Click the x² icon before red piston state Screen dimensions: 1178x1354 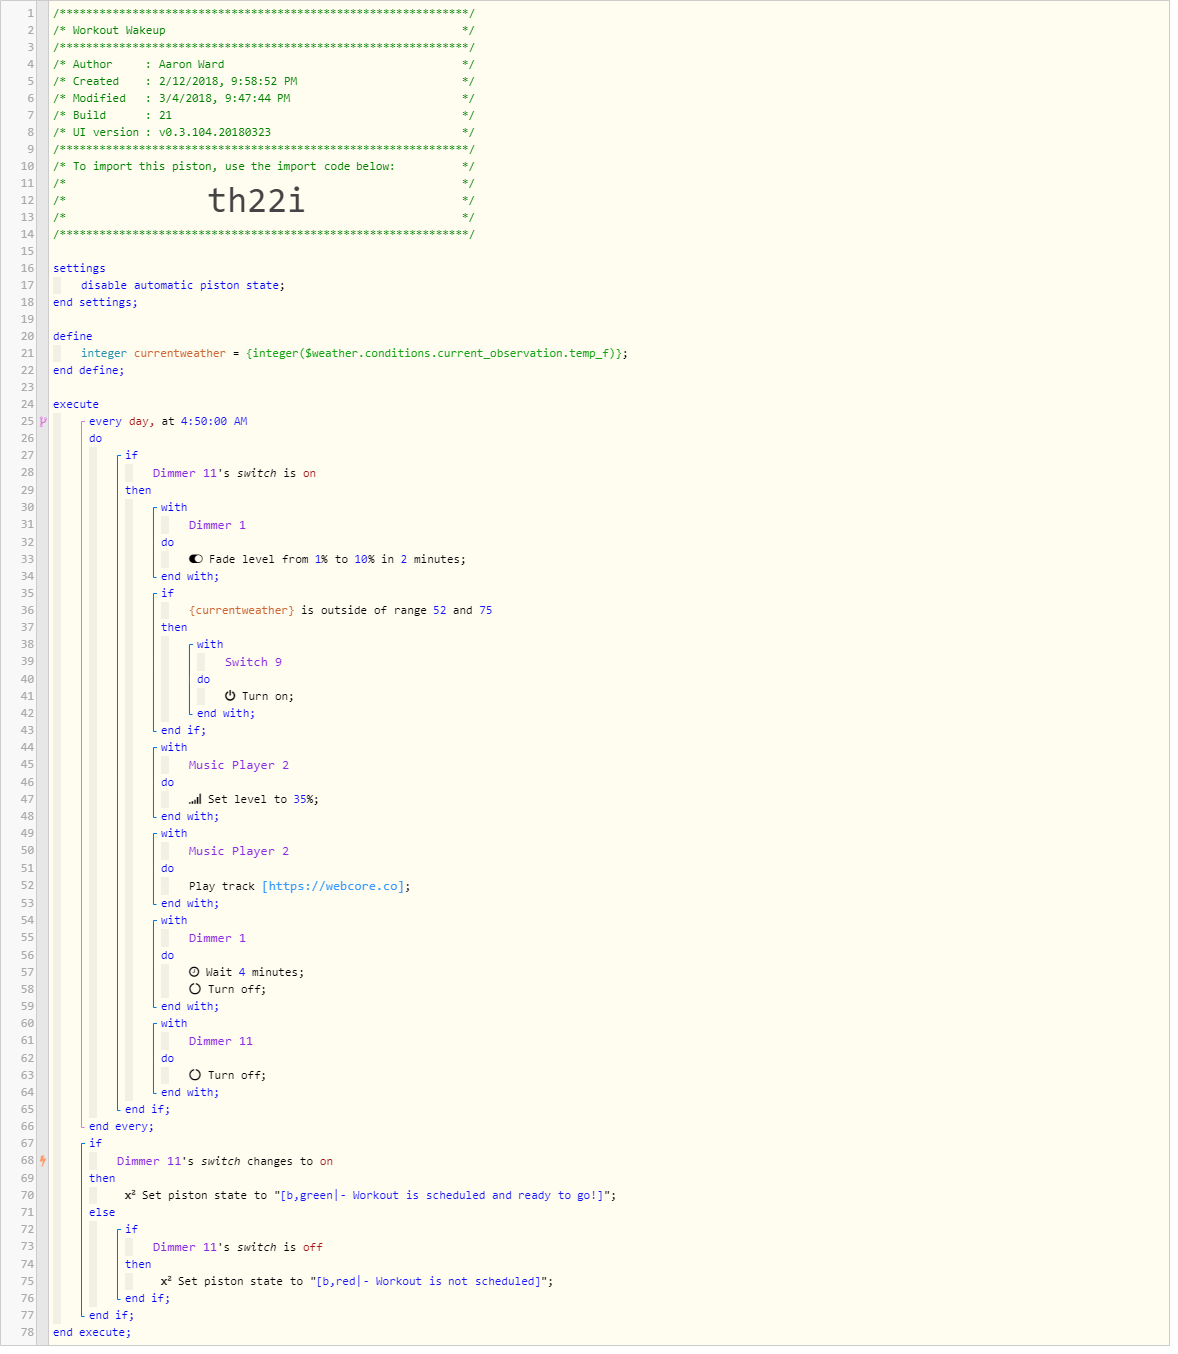(166, 1281)
